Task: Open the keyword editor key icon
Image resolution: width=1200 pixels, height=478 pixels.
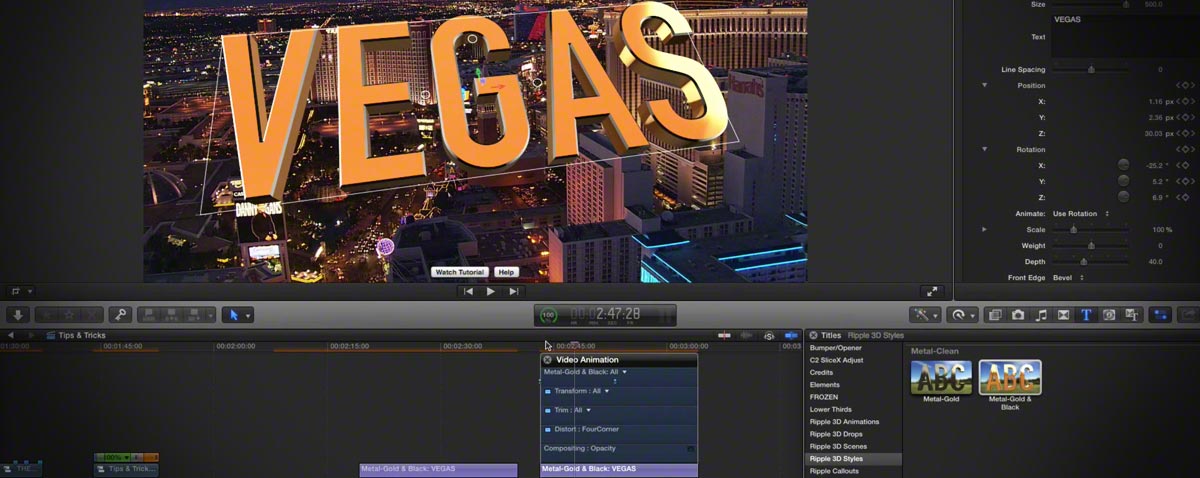Action: point(120,315)
